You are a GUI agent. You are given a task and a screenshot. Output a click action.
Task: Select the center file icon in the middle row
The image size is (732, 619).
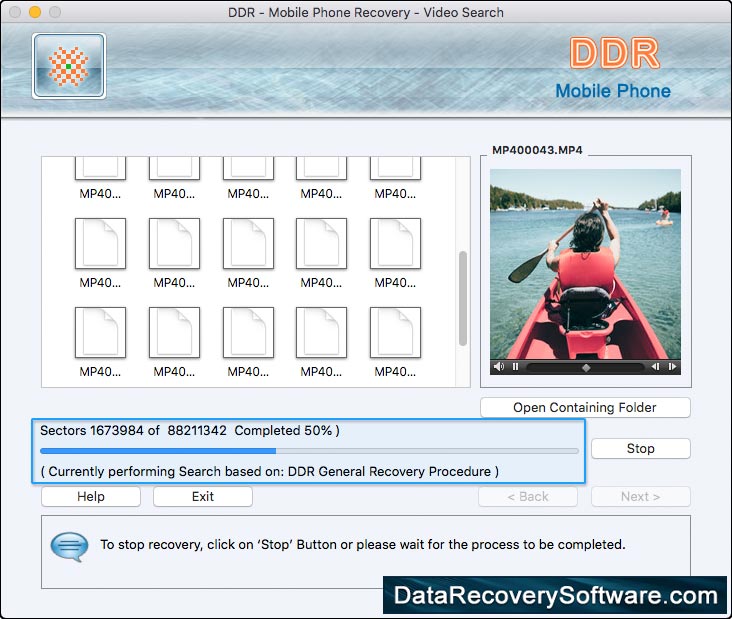(248, 243)
